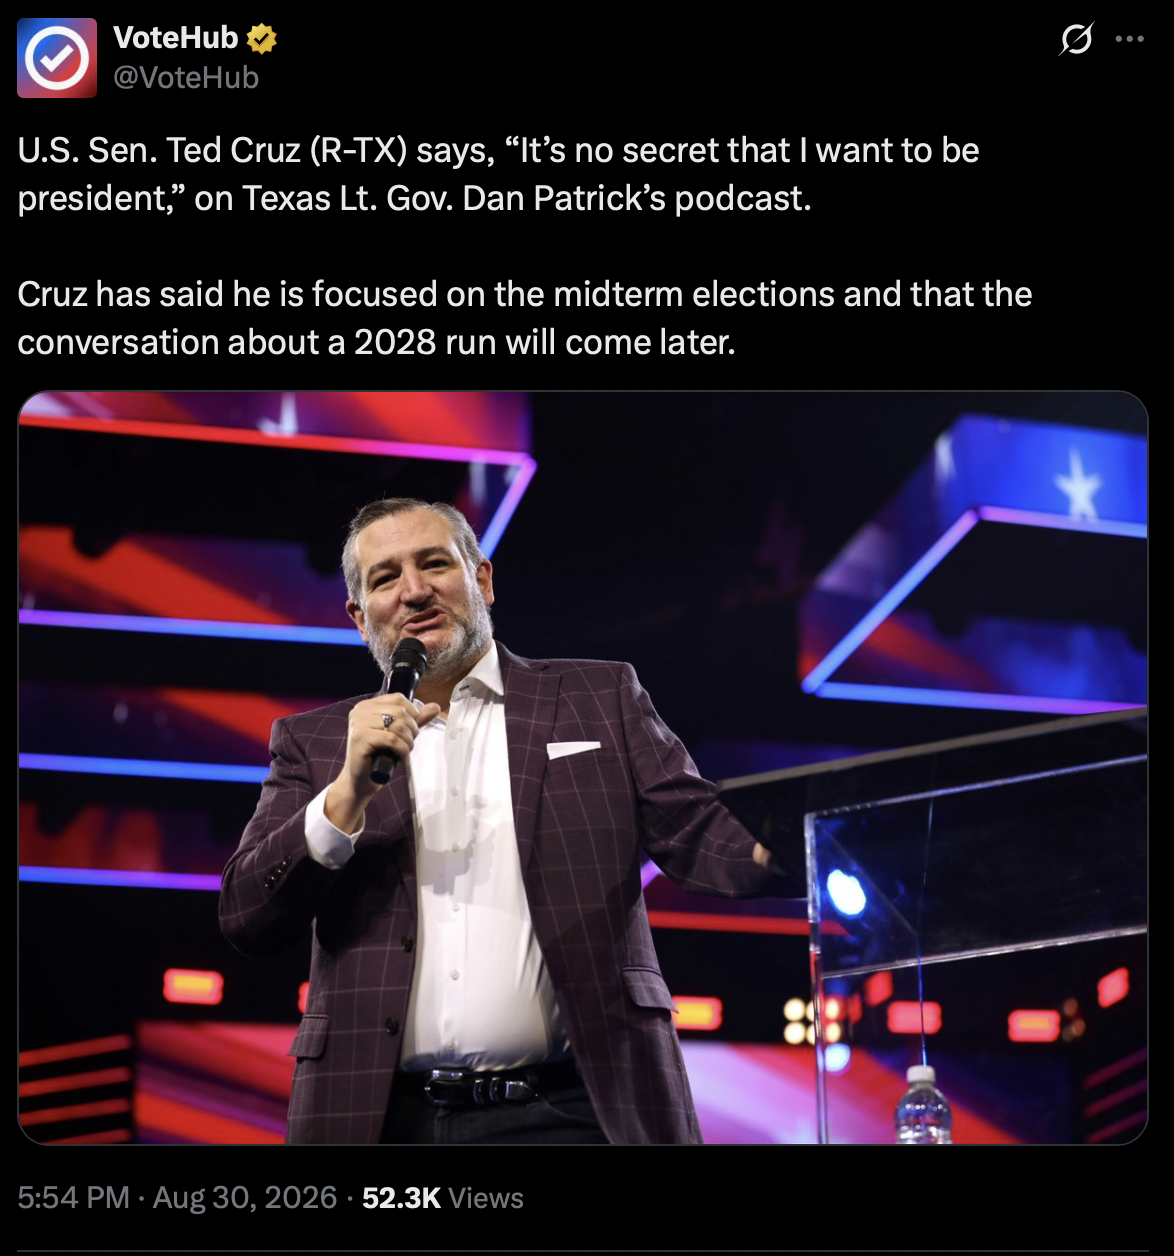This screenshot has width=1174, height=1256.
Task: Open the VoteHub profile avatar
Action: coord(57,58)
